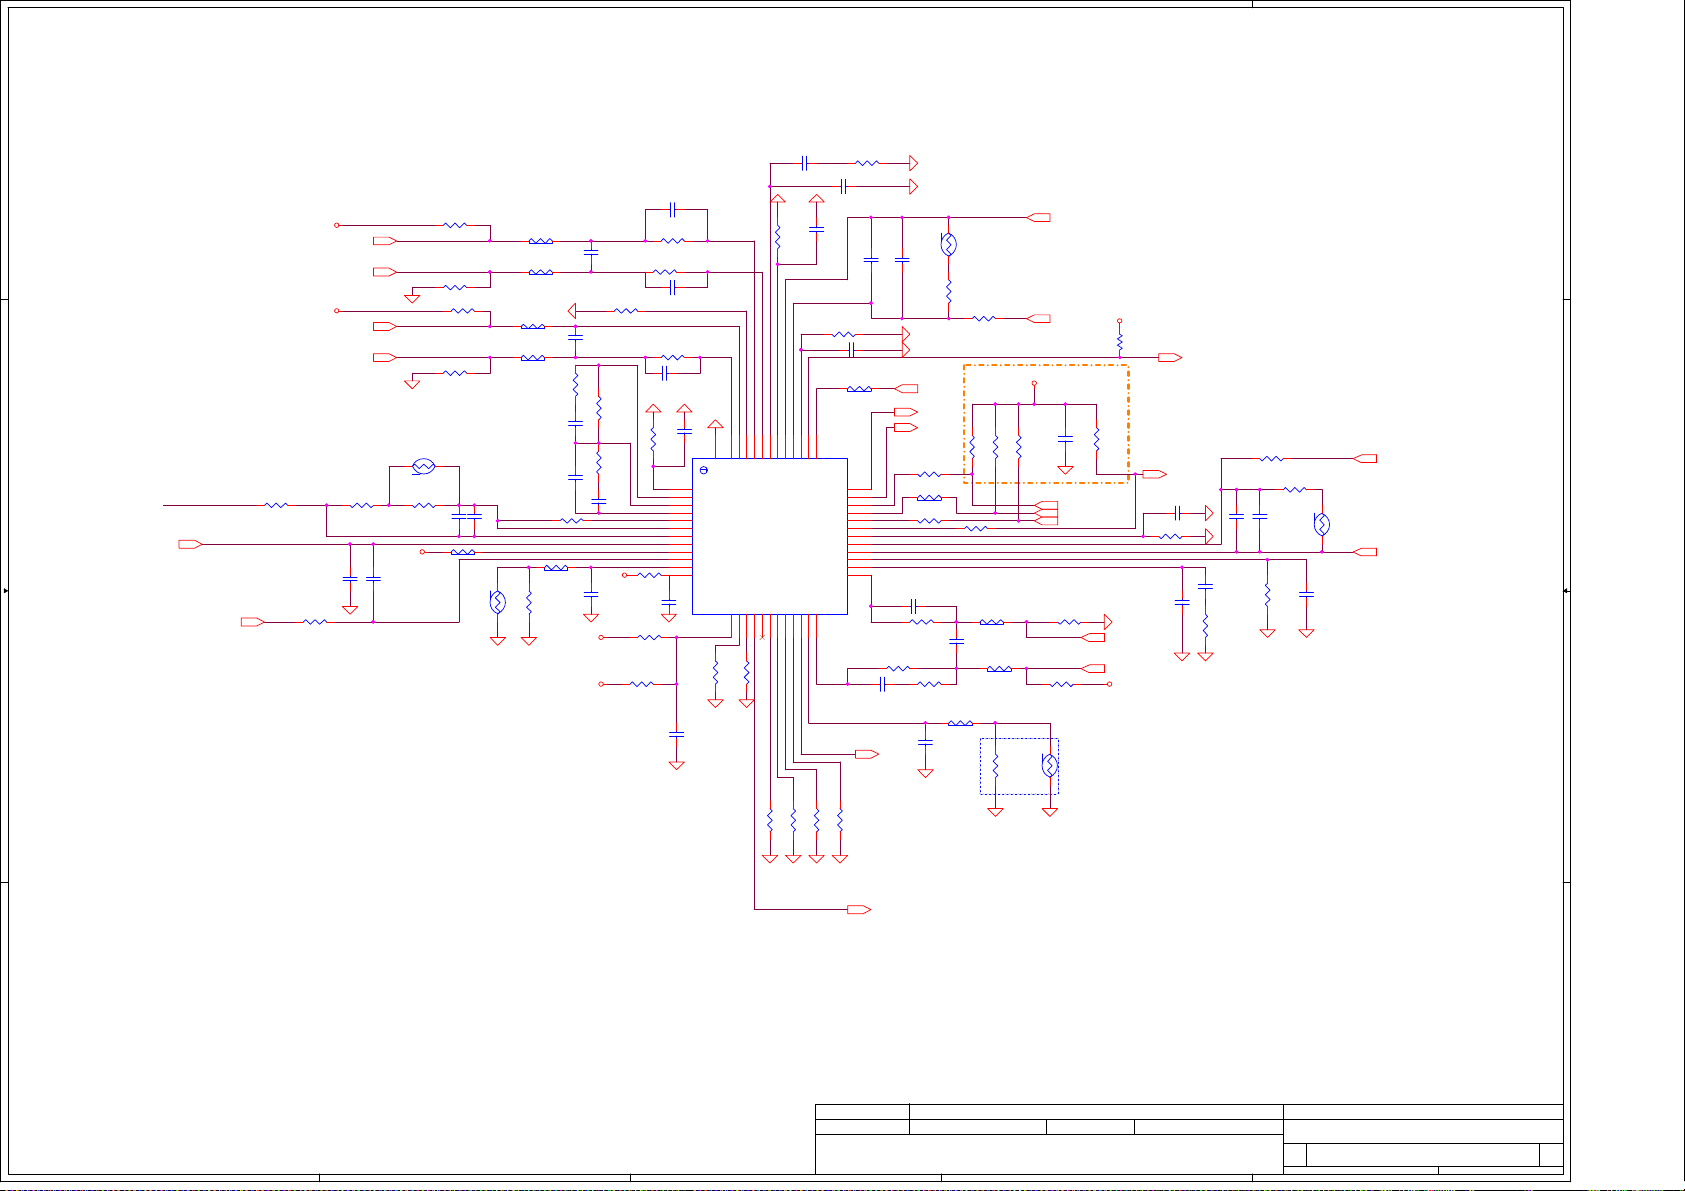Select the output port right of the orange box
The image size is (1685, 1191).
1155,474
